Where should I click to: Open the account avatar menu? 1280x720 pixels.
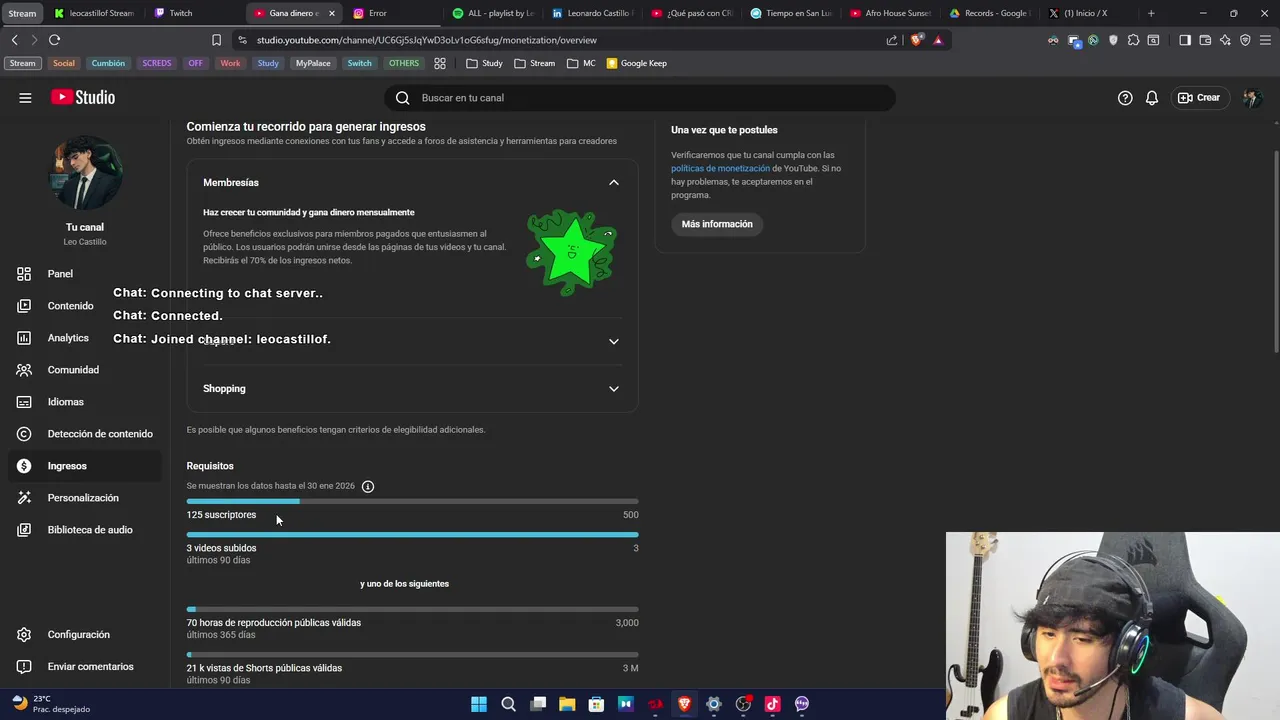pos(1251,98)
